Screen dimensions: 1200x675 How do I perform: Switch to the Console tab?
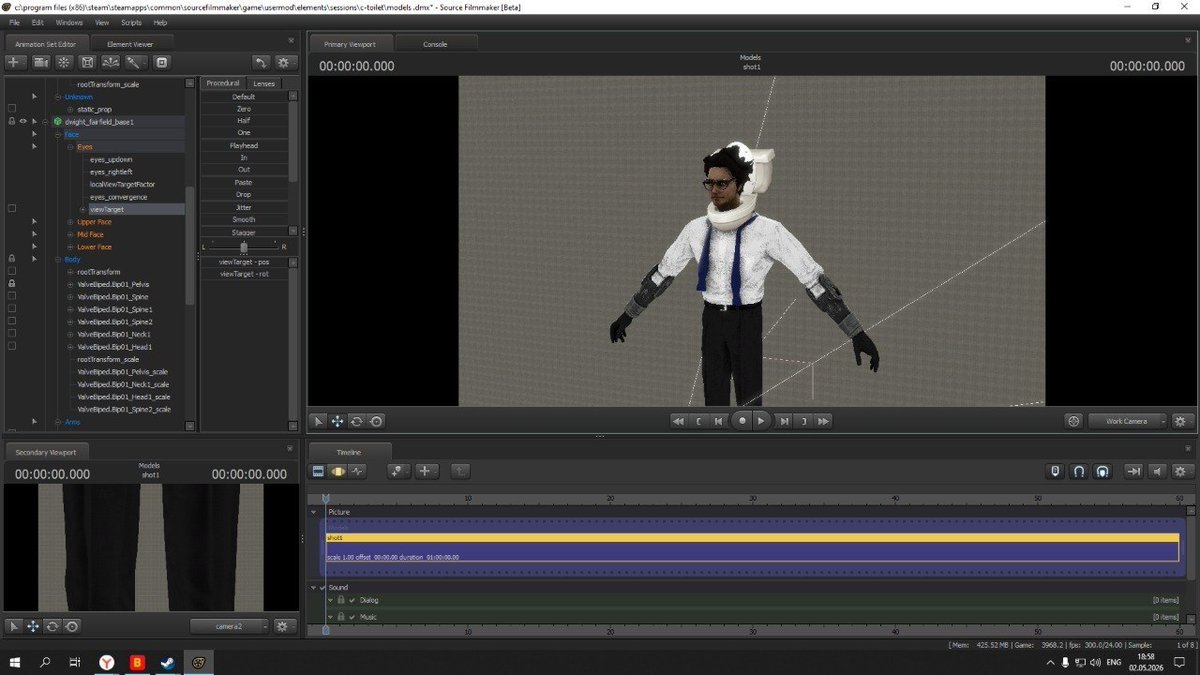435,44
